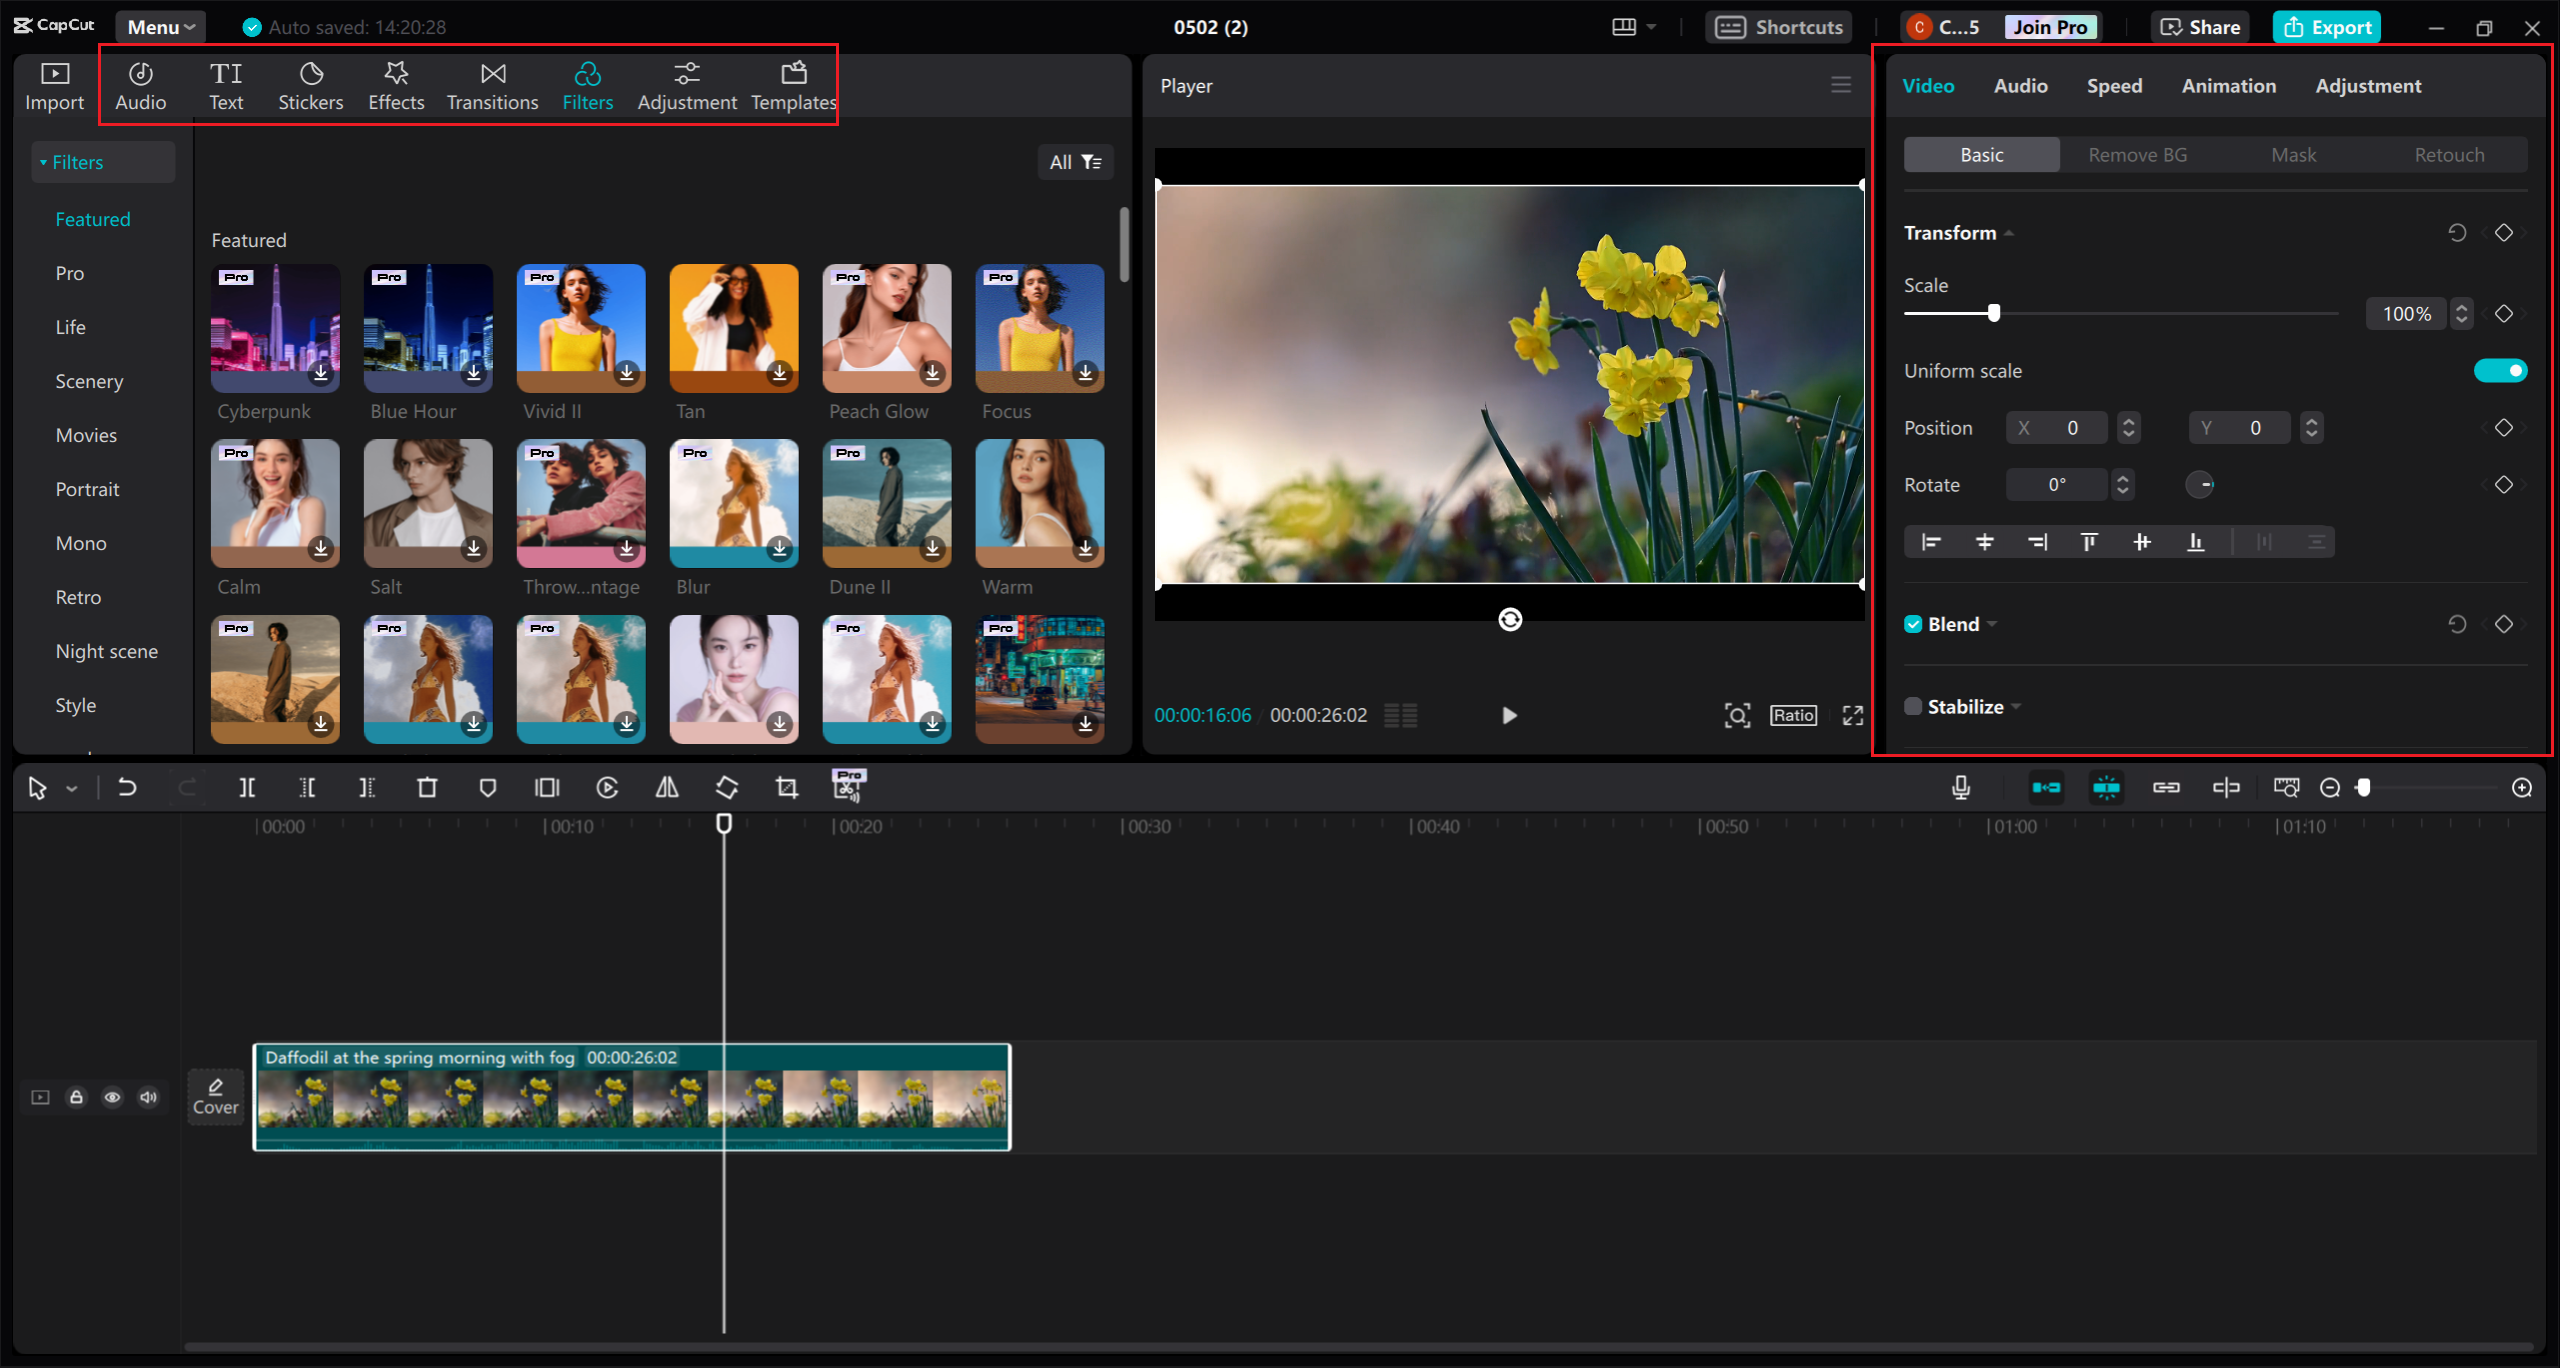Click the Mirror/Flip horizontal icon
Image resolution: width=2560 pixels, height=1368 pixels.
coord(665,787)
